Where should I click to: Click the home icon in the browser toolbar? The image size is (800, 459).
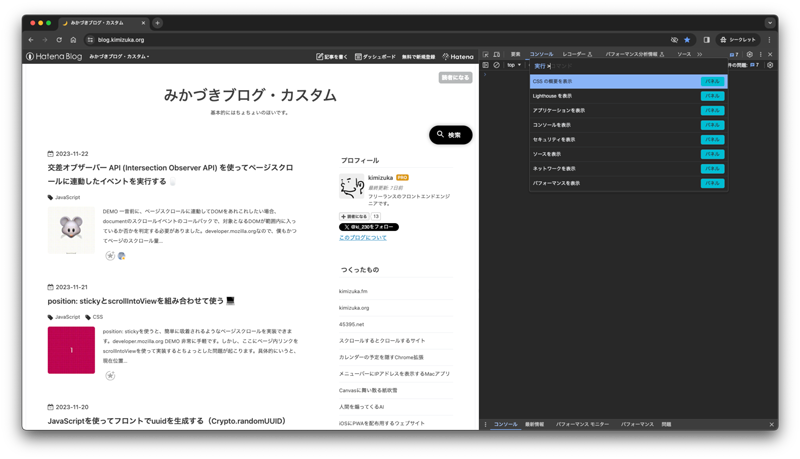pyautogui.click(x=73, y=40)
